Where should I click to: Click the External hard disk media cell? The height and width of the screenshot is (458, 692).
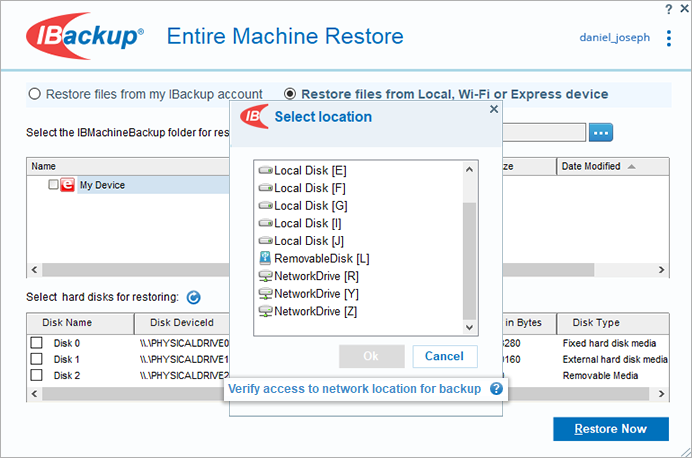click(x=615, y=360)
